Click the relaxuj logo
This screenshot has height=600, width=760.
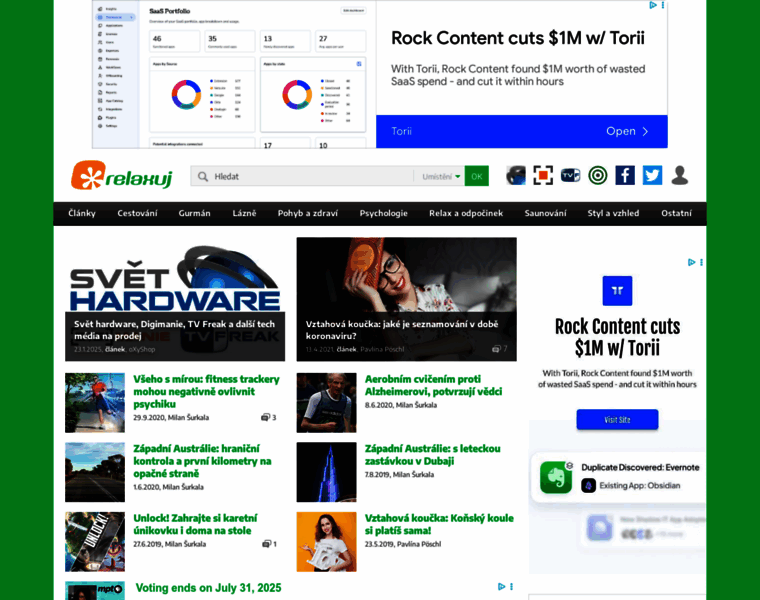[x=122, y=175]
